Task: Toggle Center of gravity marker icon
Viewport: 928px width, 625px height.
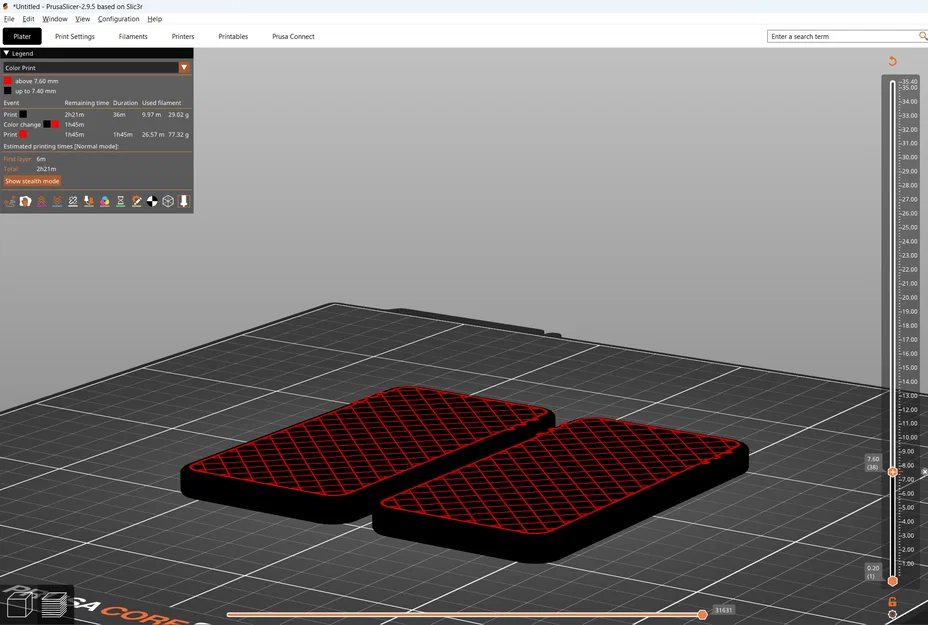Action: coord(152,202)
